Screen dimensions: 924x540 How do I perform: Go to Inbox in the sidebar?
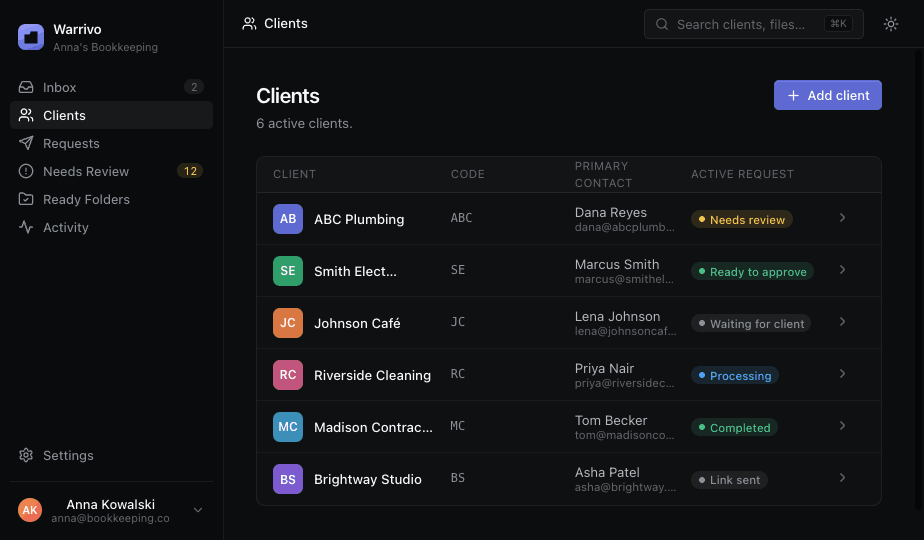tap(111, 87)
